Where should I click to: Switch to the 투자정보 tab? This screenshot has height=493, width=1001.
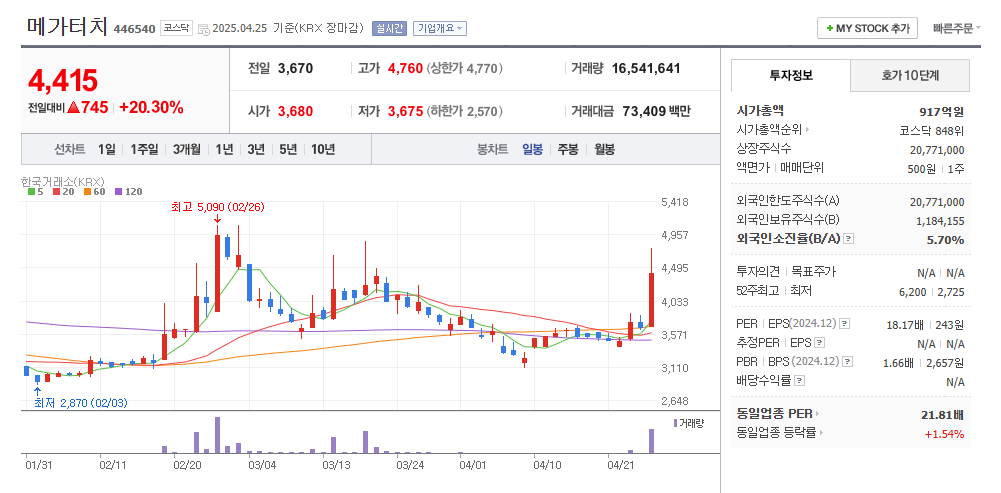(x=791, y=75)
